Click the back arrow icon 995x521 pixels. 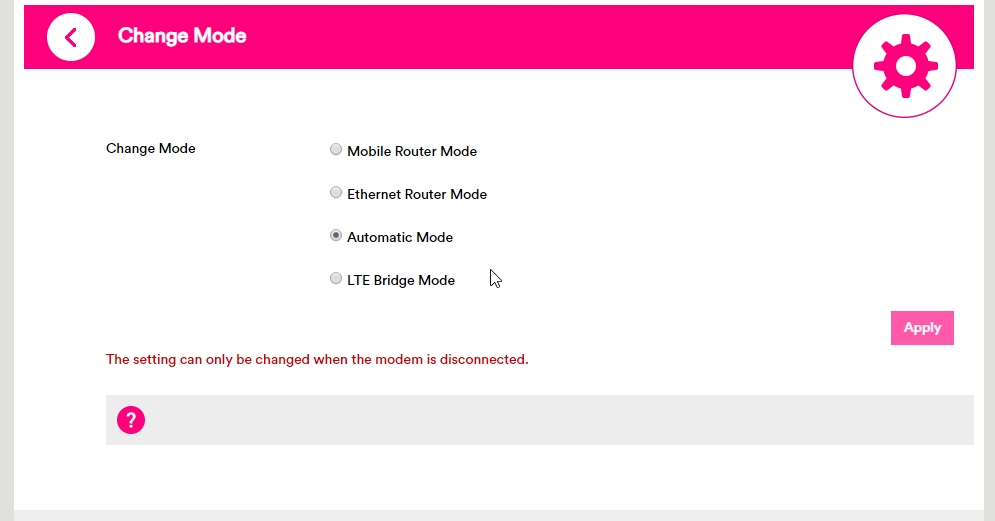pos(70,37)
